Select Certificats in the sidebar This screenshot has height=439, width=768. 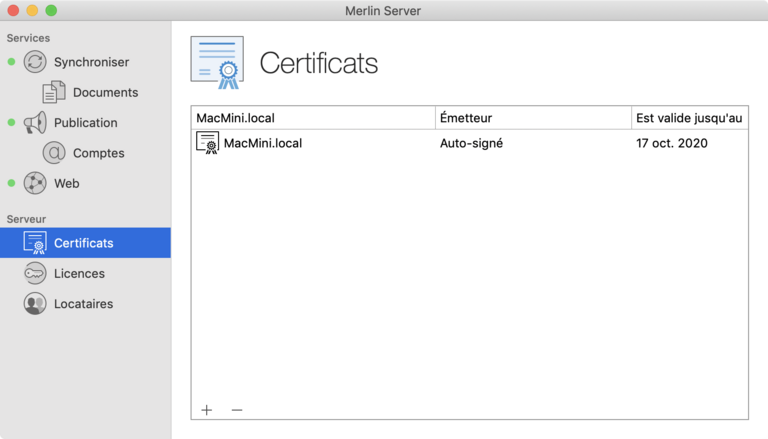85,243
